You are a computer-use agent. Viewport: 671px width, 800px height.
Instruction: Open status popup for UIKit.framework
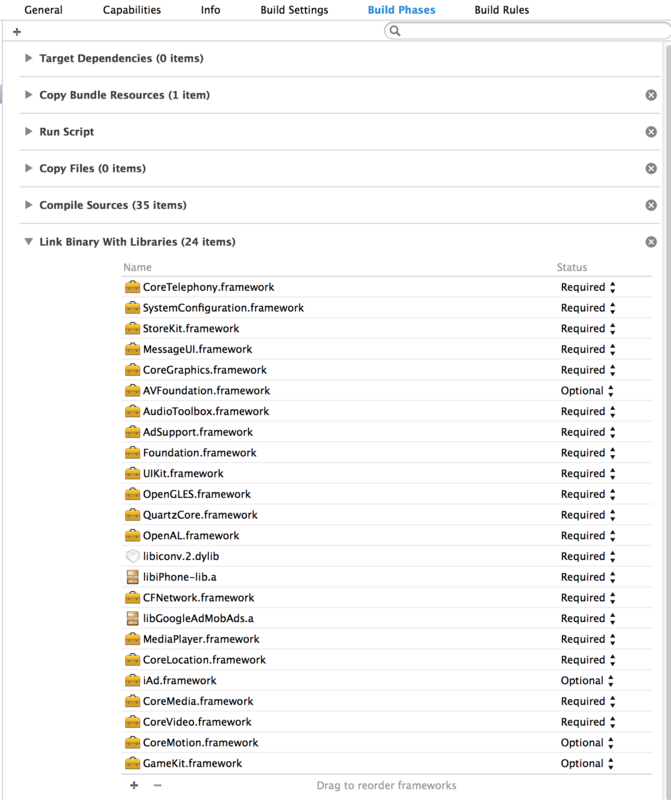click(588, 473)
